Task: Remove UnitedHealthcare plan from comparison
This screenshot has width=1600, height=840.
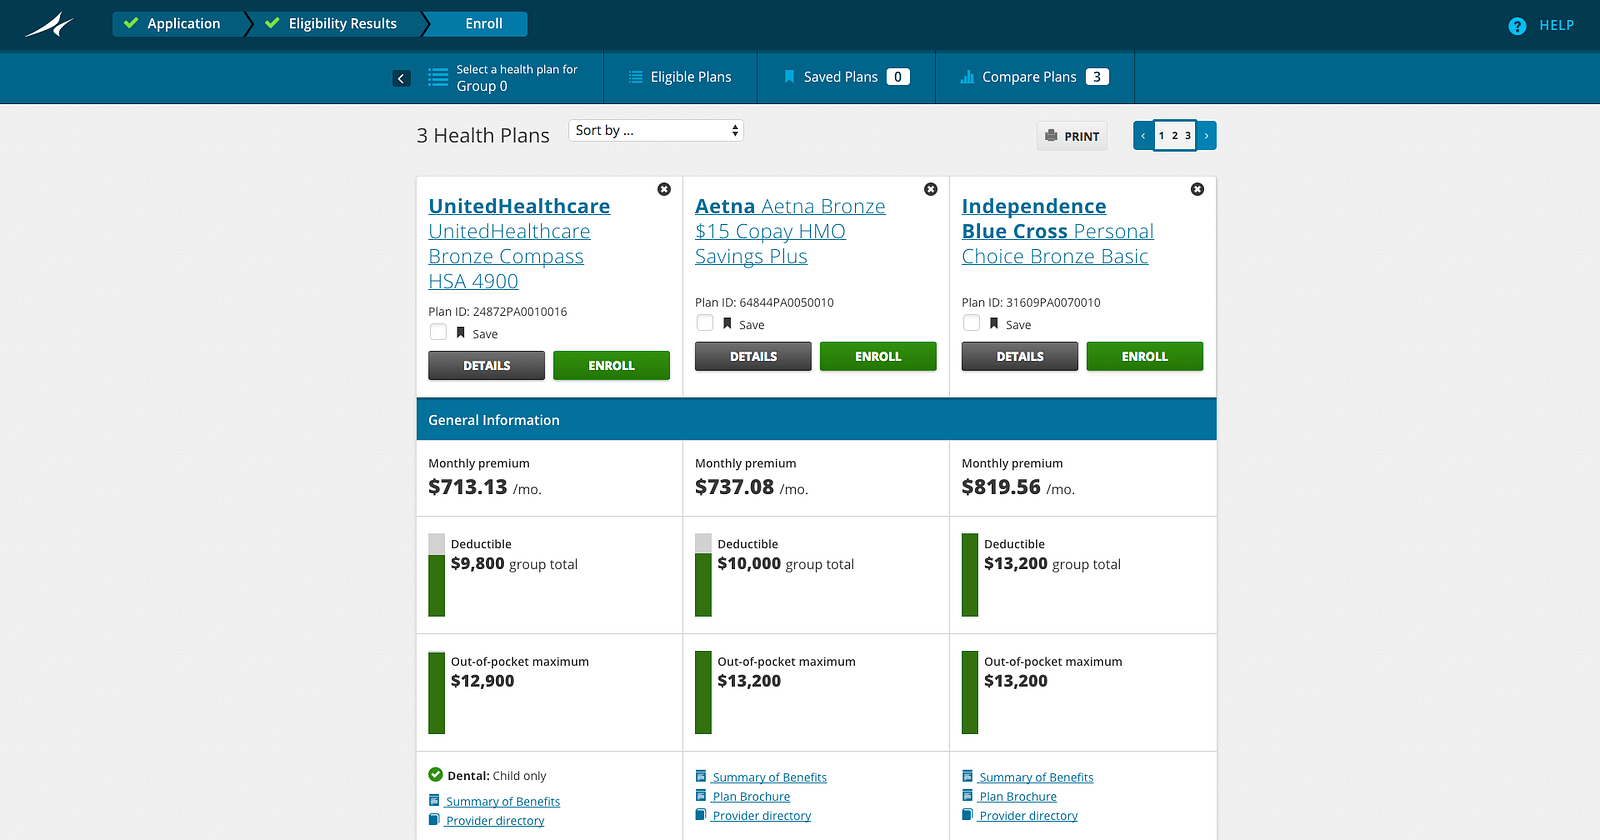Action: (x=664, y=189)
